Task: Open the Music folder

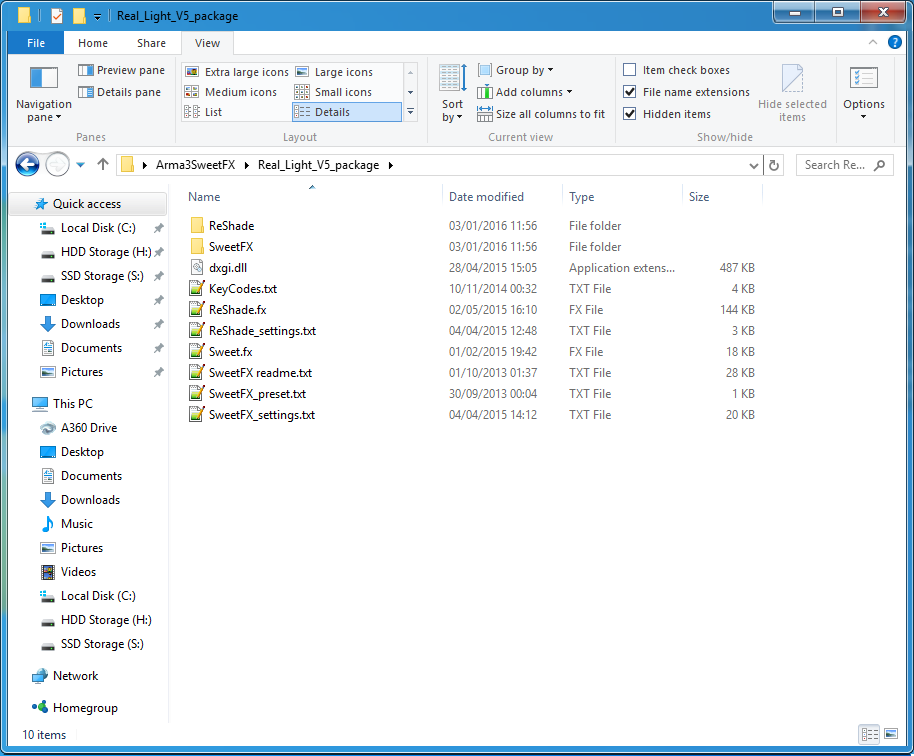Action: tap(76, 523)
